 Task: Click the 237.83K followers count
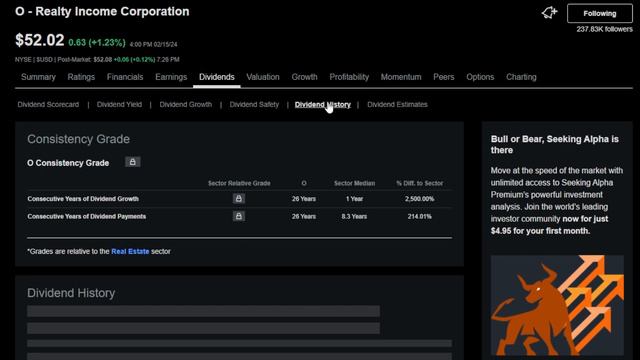[604, 29]
